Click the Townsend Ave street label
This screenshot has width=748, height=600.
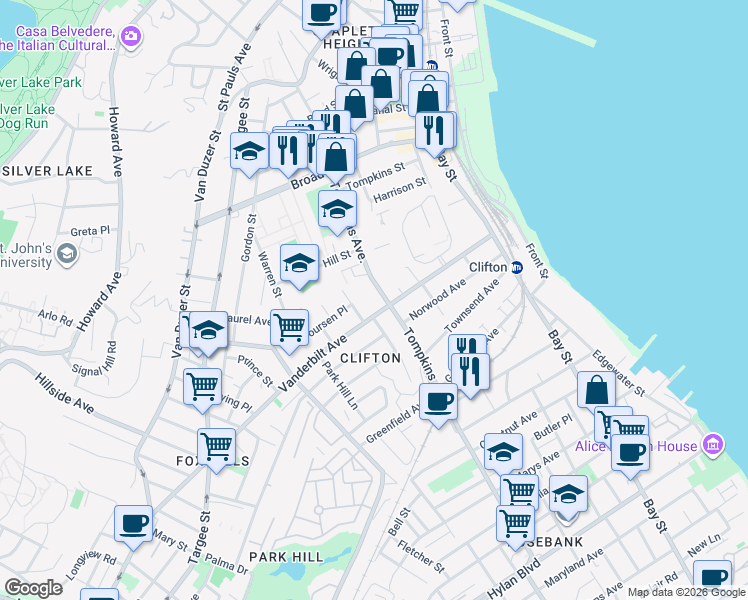(x=471, y=306)
